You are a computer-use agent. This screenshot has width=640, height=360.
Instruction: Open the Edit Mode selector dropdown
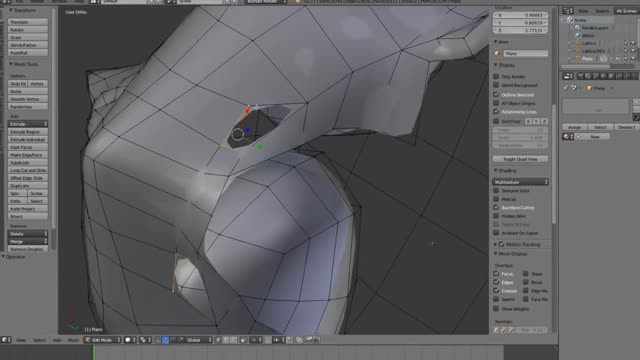tap(103, 340)
